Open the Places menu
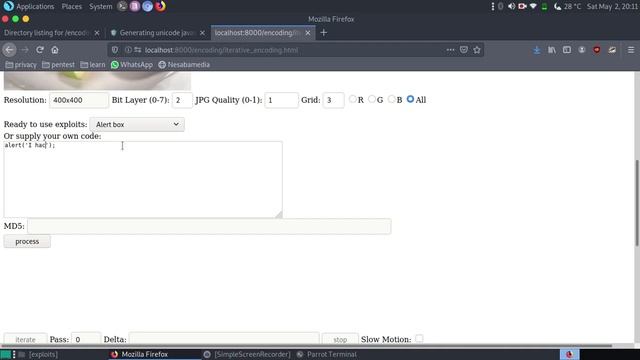Viewport: 640px width, 360px height. [x=72, y=6]
